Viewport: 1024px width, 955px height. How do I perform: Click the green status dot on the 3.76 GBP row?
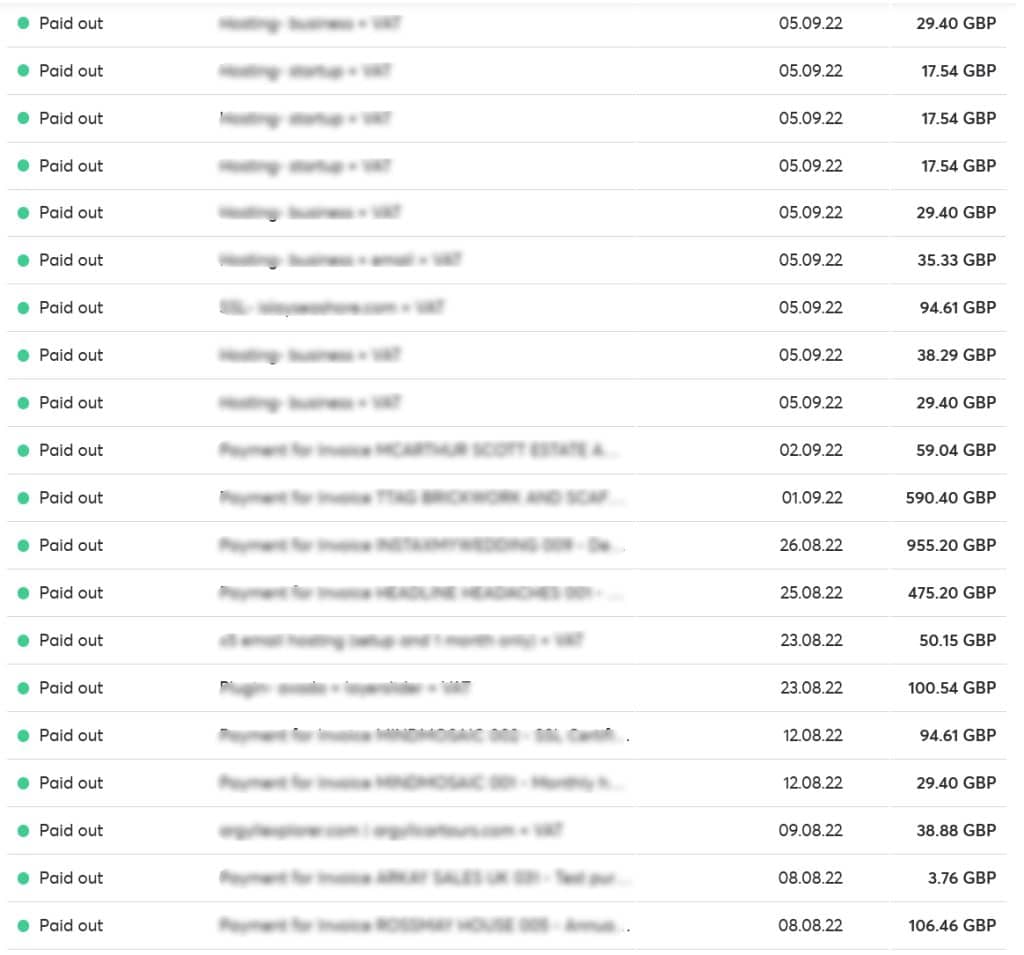[24, 879]
